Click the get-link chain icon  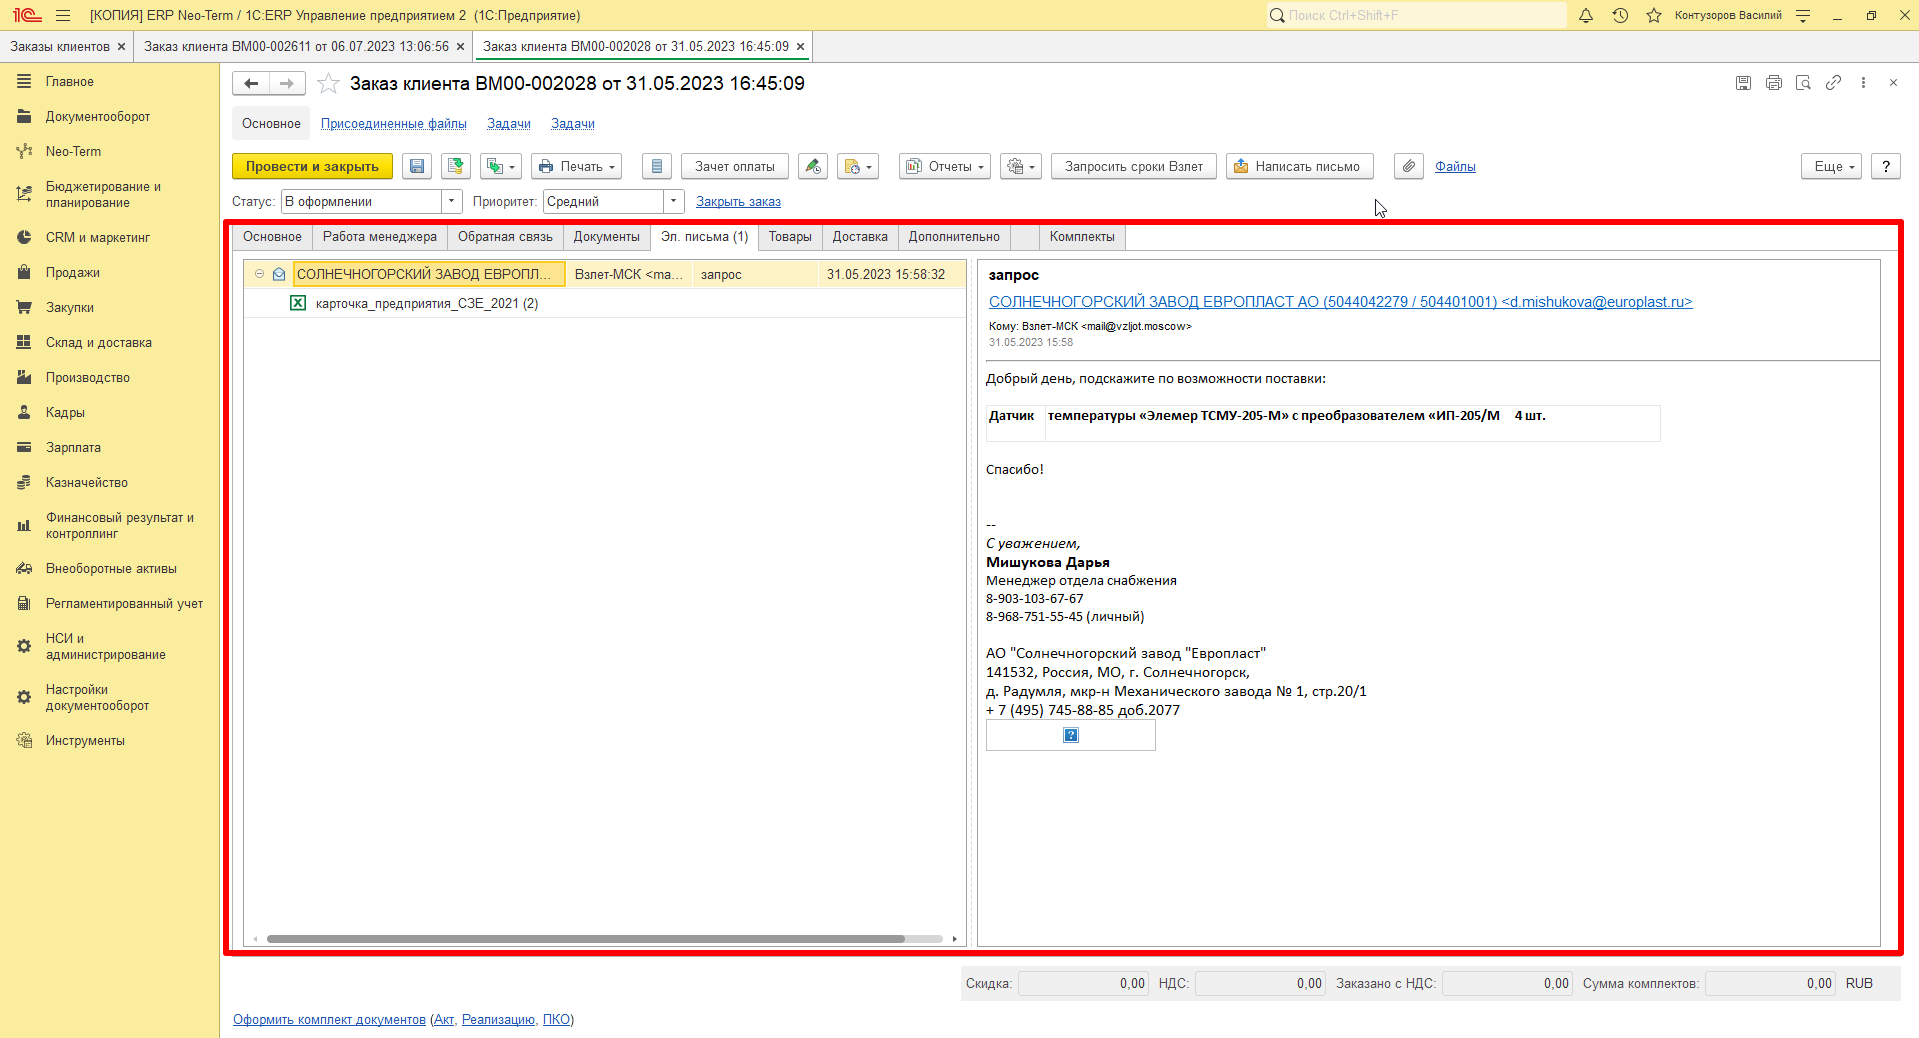pos(1833,83)
